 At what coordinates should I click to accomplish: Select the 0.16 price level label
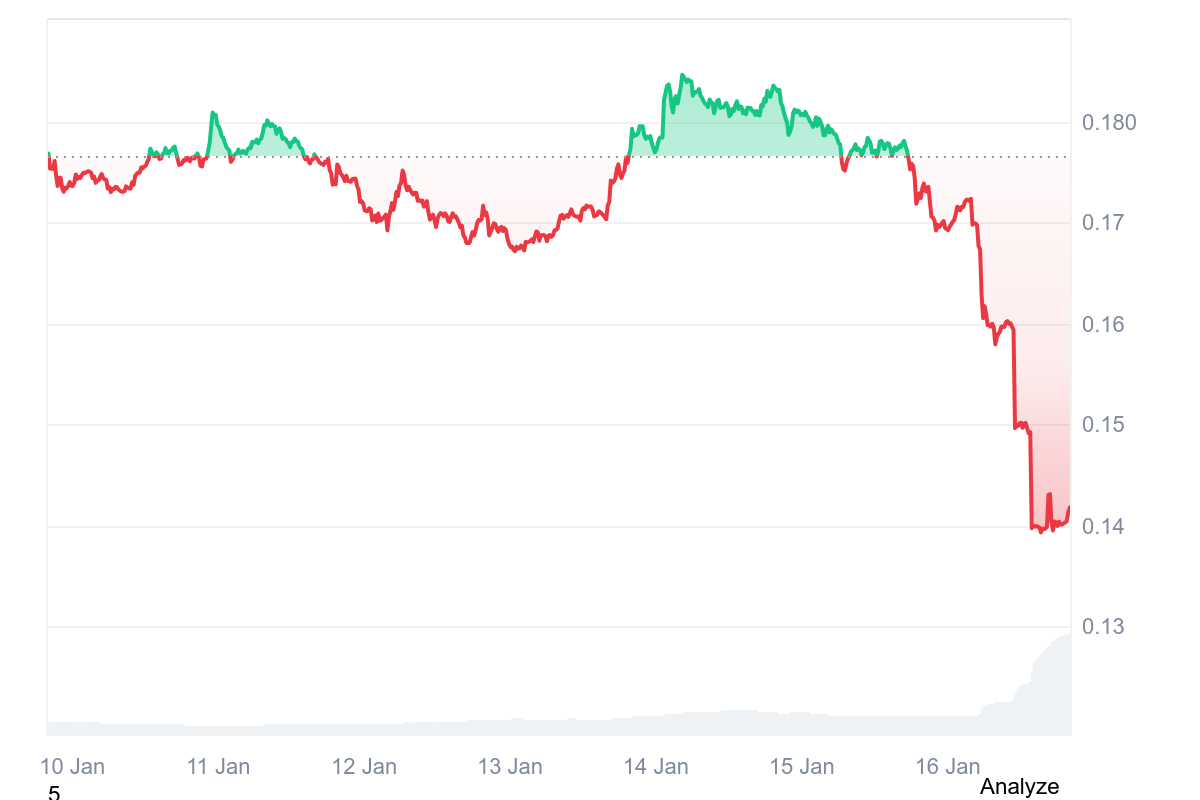pos(1104,325)
